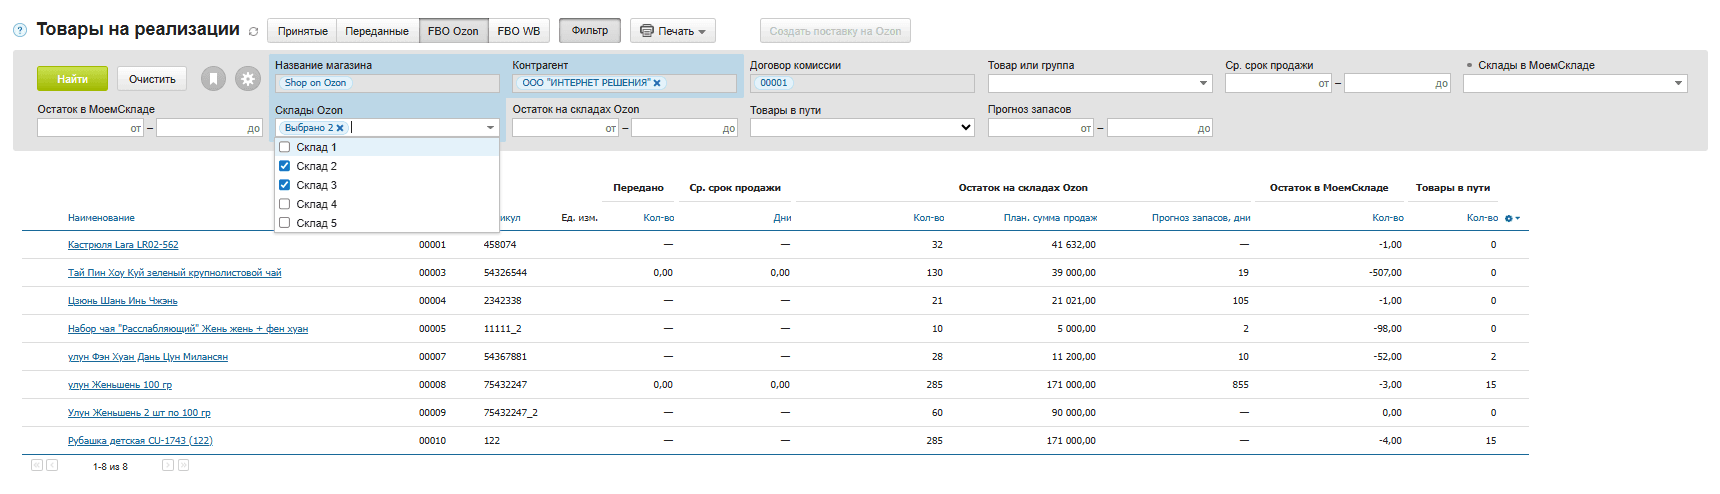This screenshot has width=1720, height=494.
Task: Uncheck the Склад 2 checkbox
Action: tap(285, 166)
